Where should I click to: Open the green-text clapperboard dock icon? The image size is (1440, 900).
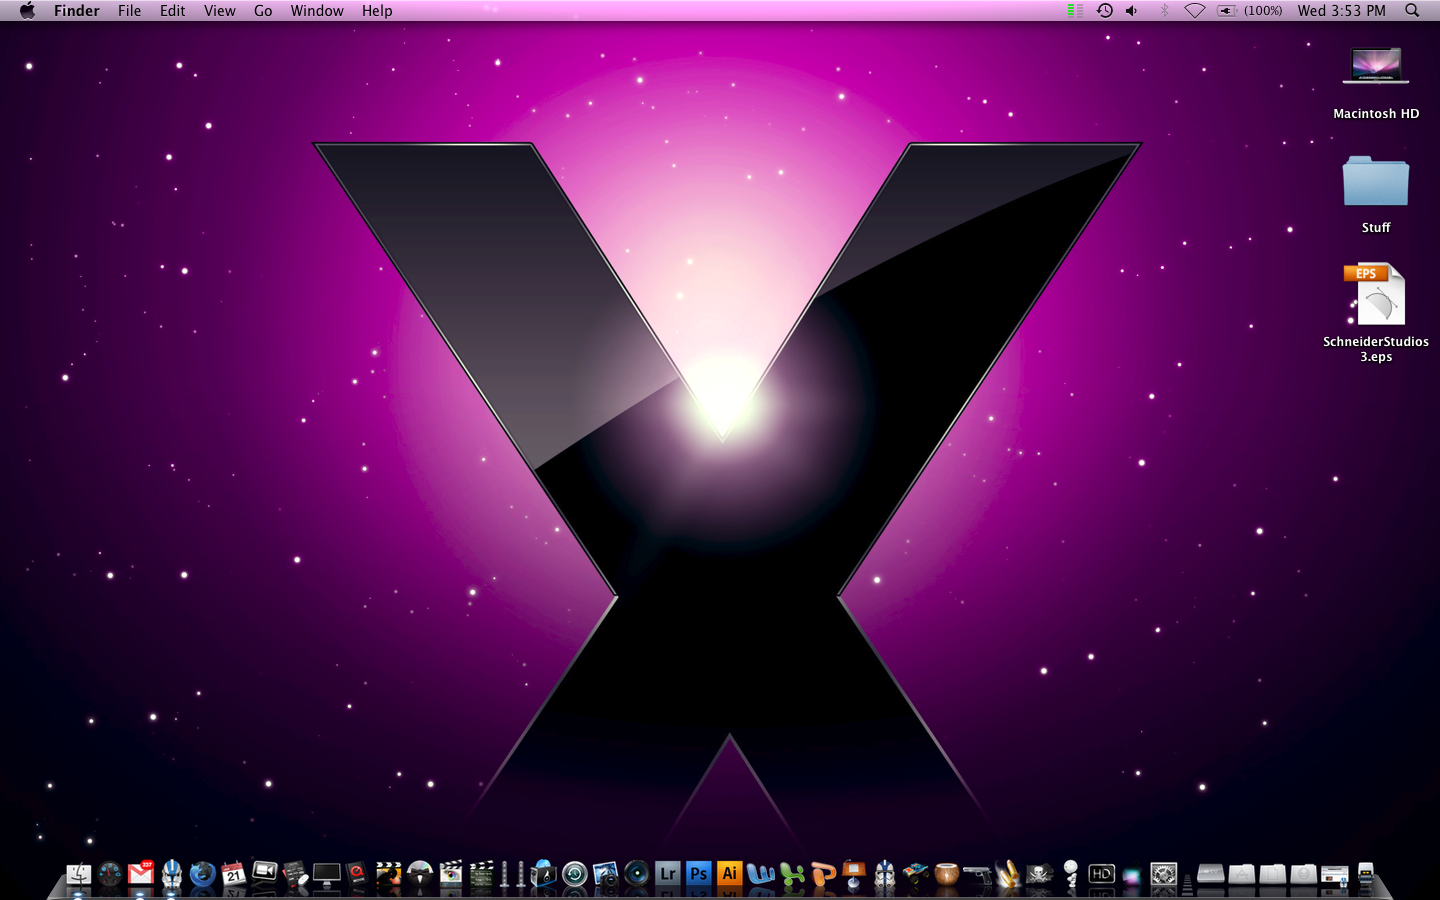tap(481, 874)
